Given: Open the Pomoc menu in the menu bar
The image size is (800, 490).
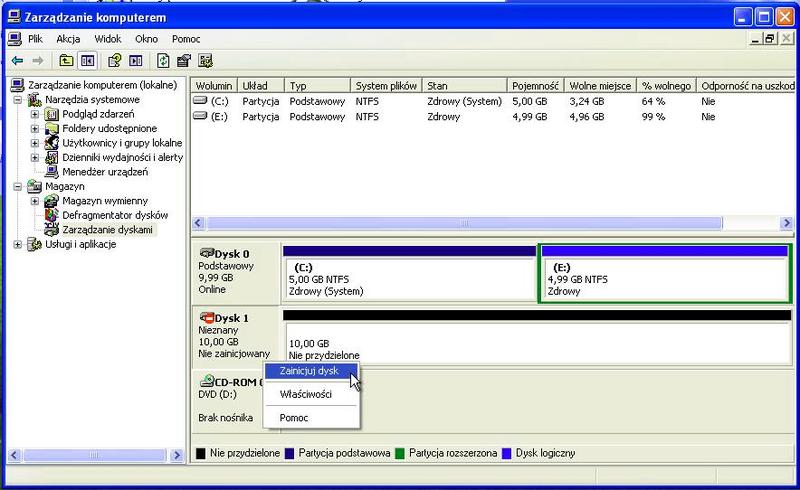Looking at the screenshot, I should 186,39.
